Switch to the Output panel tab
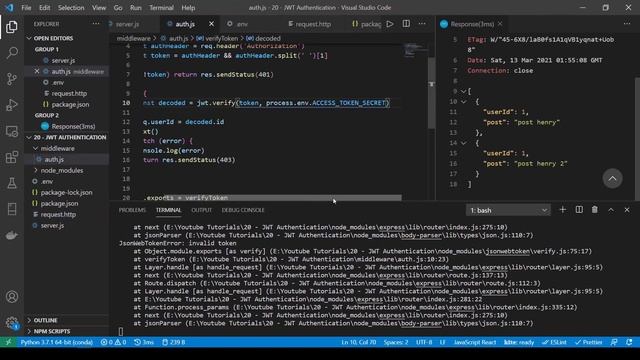This screenshot has height=360, width=640. [x=202, y=210]
